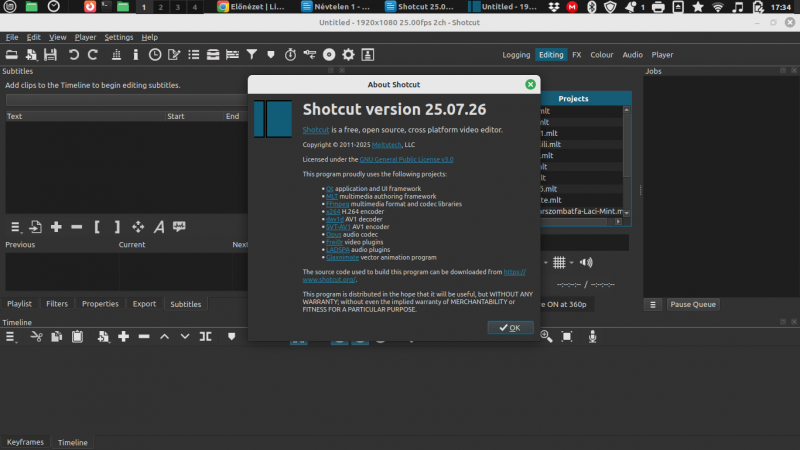Switch to the Logging layout
Viewport: 800px width, 450px height.
pyautogui.click(x=516, y=55)
